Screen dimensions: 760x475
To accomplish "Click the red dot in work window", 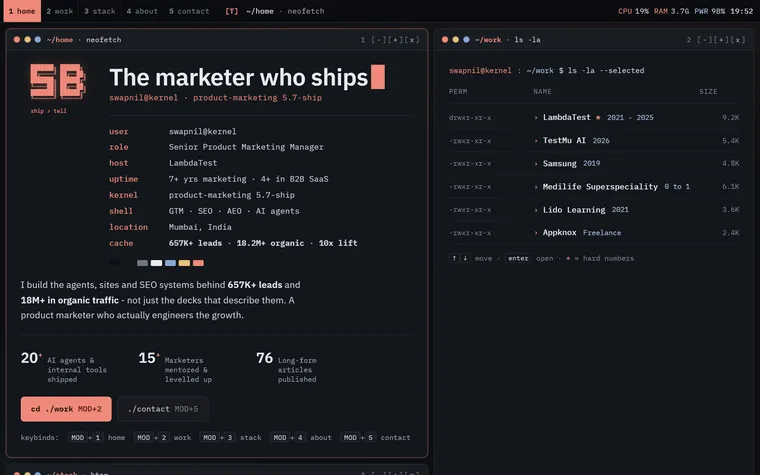I will coord(445,40).
